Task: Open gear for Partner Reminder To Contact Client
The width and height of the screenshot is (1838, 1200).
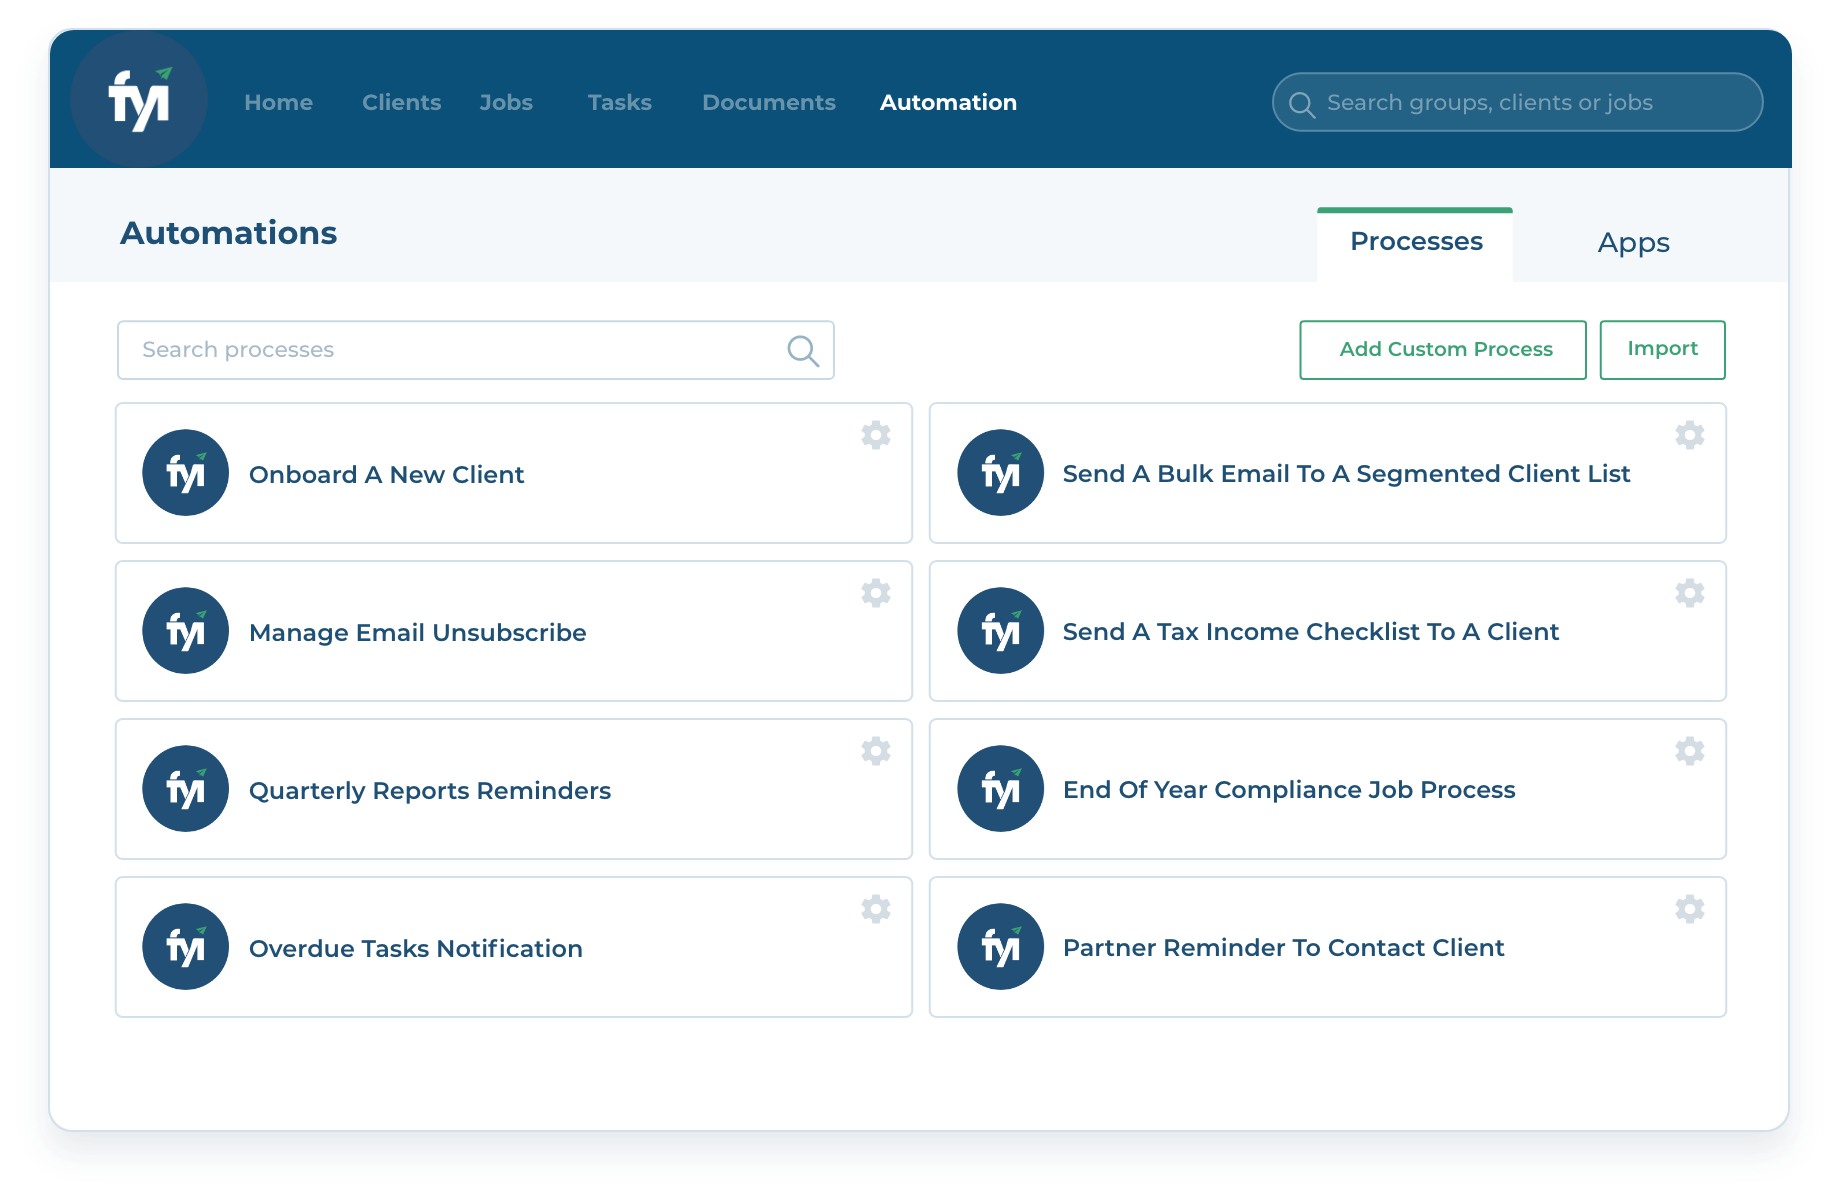Action: pyautogui.click(x=1690, y=909)
